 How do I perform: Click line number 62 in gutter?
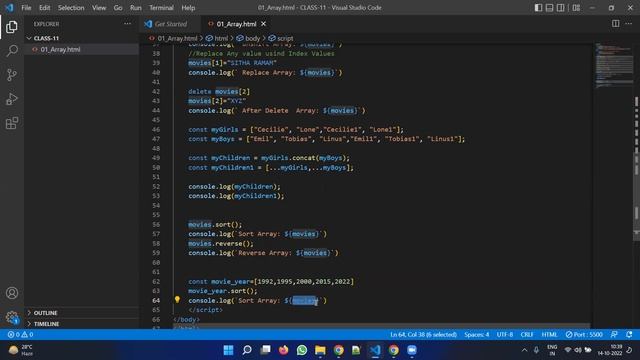(x=156, y=281)
